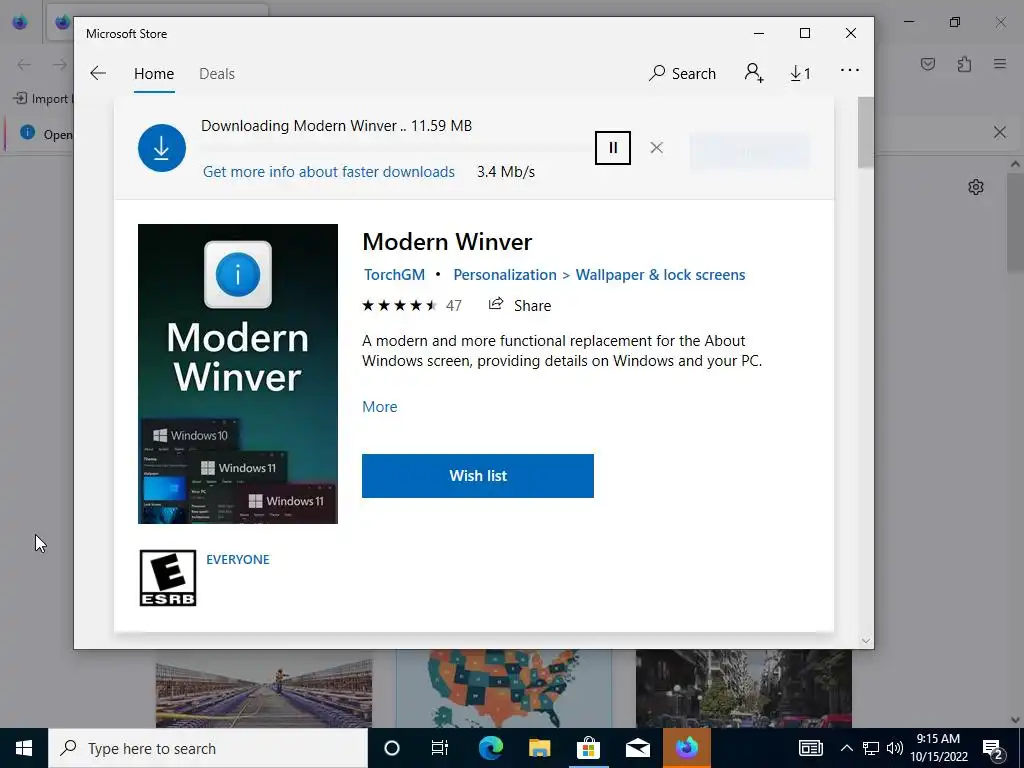
Task: Share the Modern Winver app
Action: coord(520,305)
